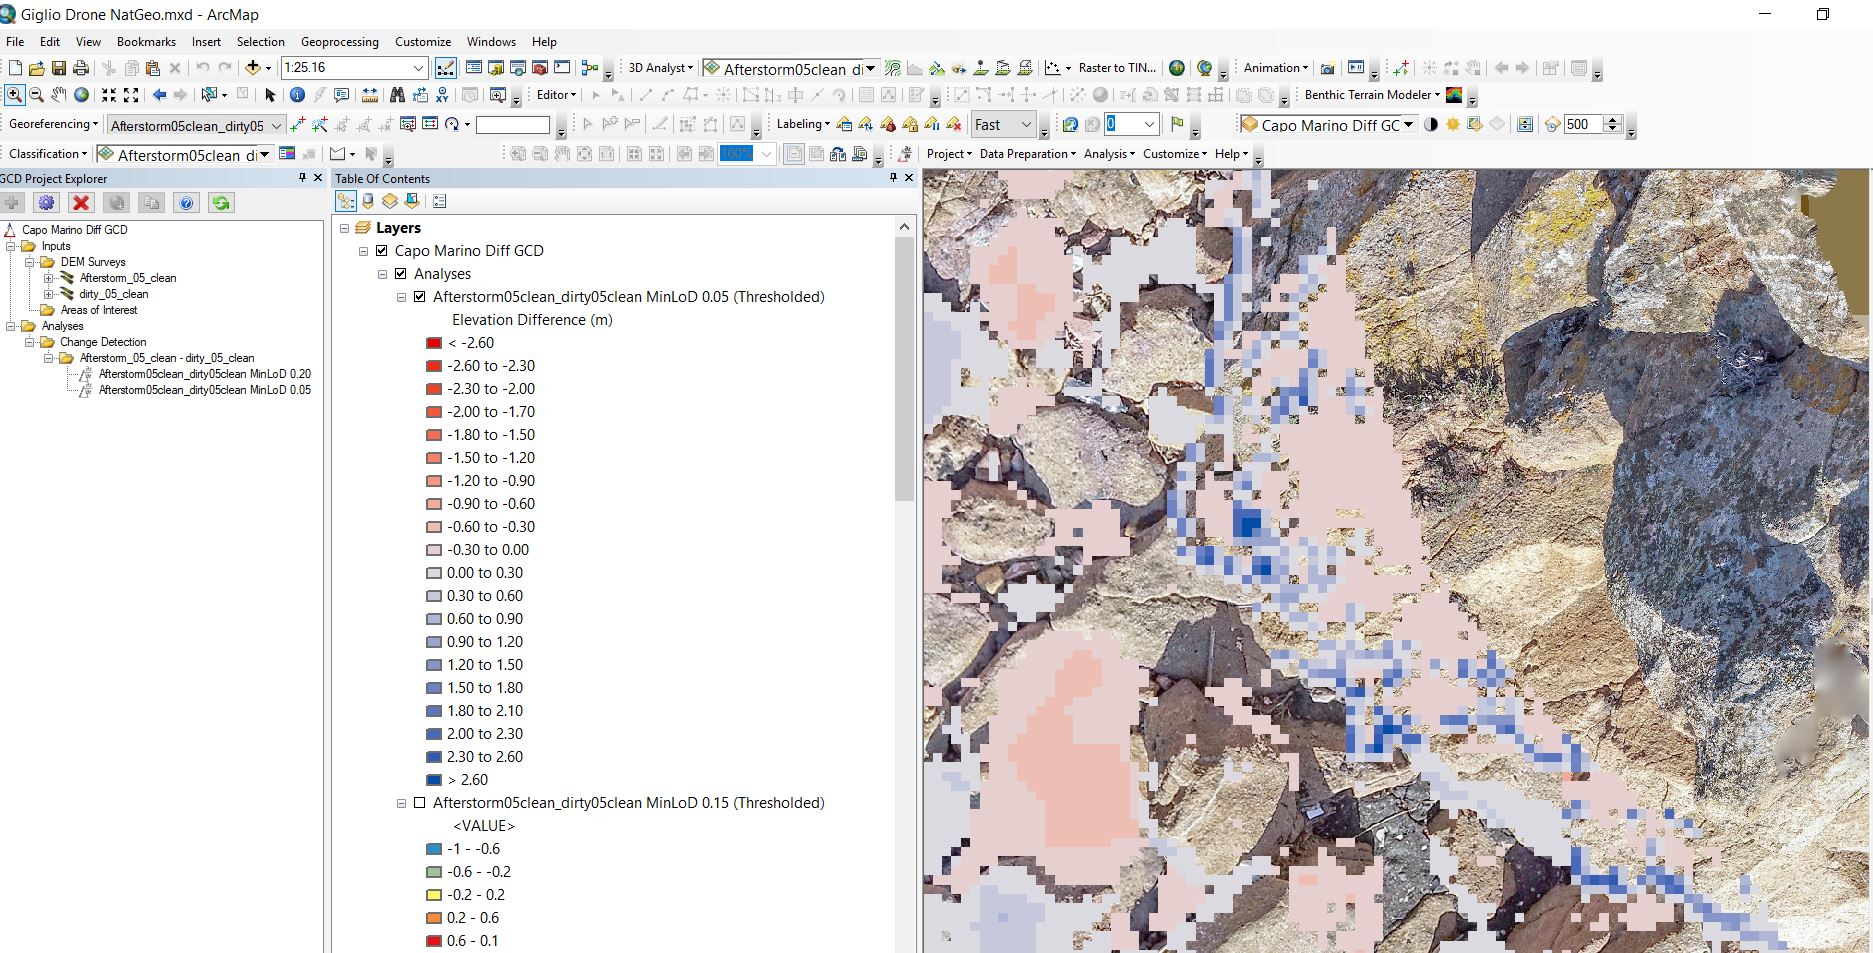The height and width of the screenshot is (953, 1873).
Task: Click List By Selection in Table Of Contents
Action: pyautogui.click(x=412, y=201)
